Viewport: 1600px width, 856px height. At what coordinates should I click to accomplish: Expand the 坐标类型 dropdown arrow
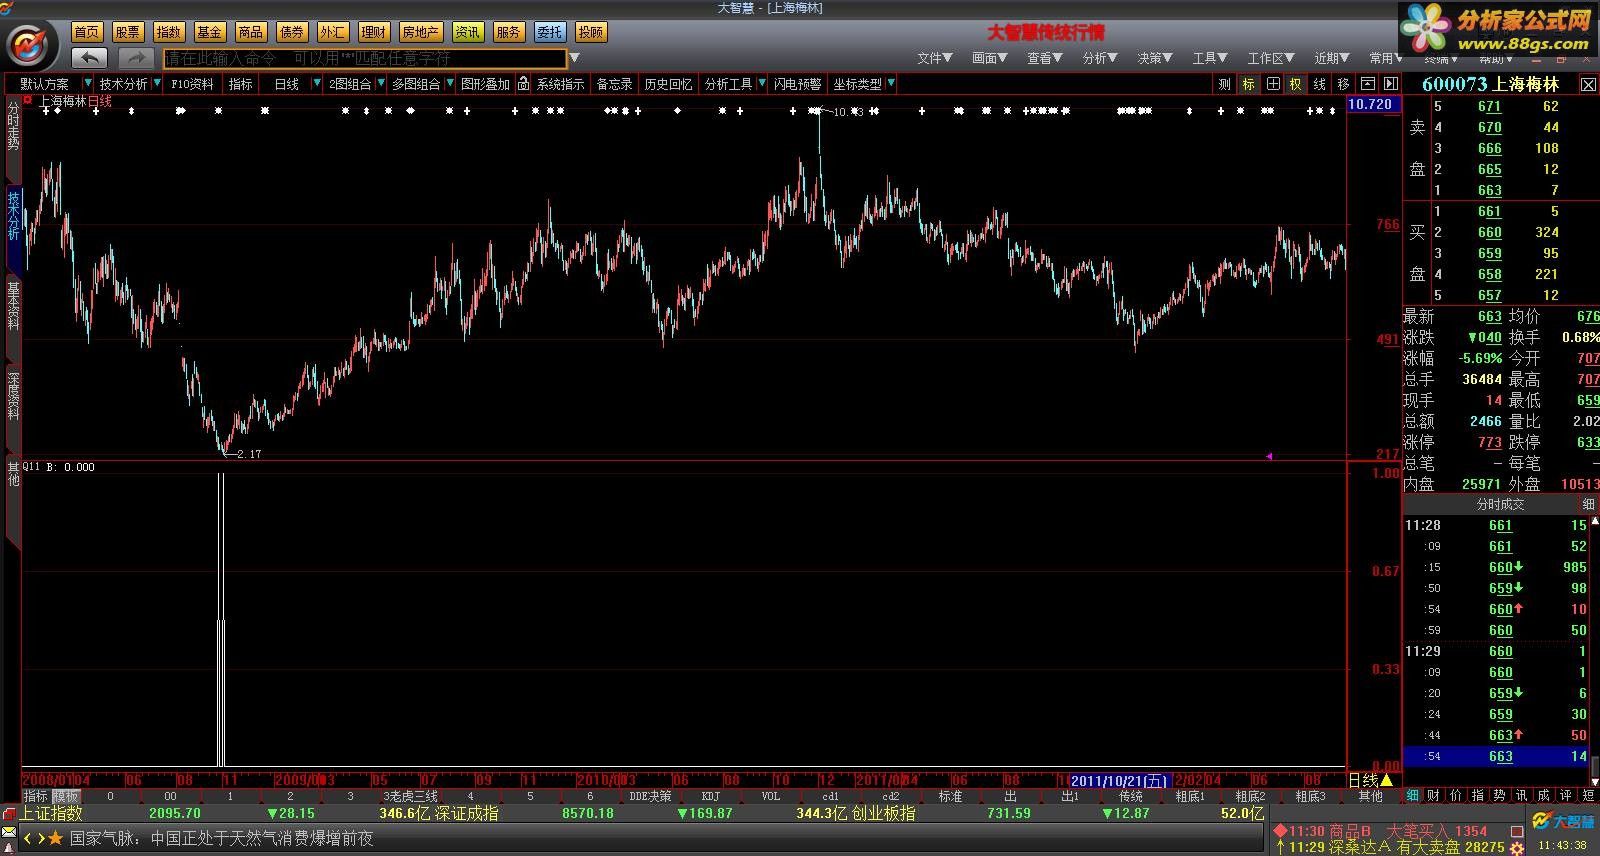coord(891,84)
